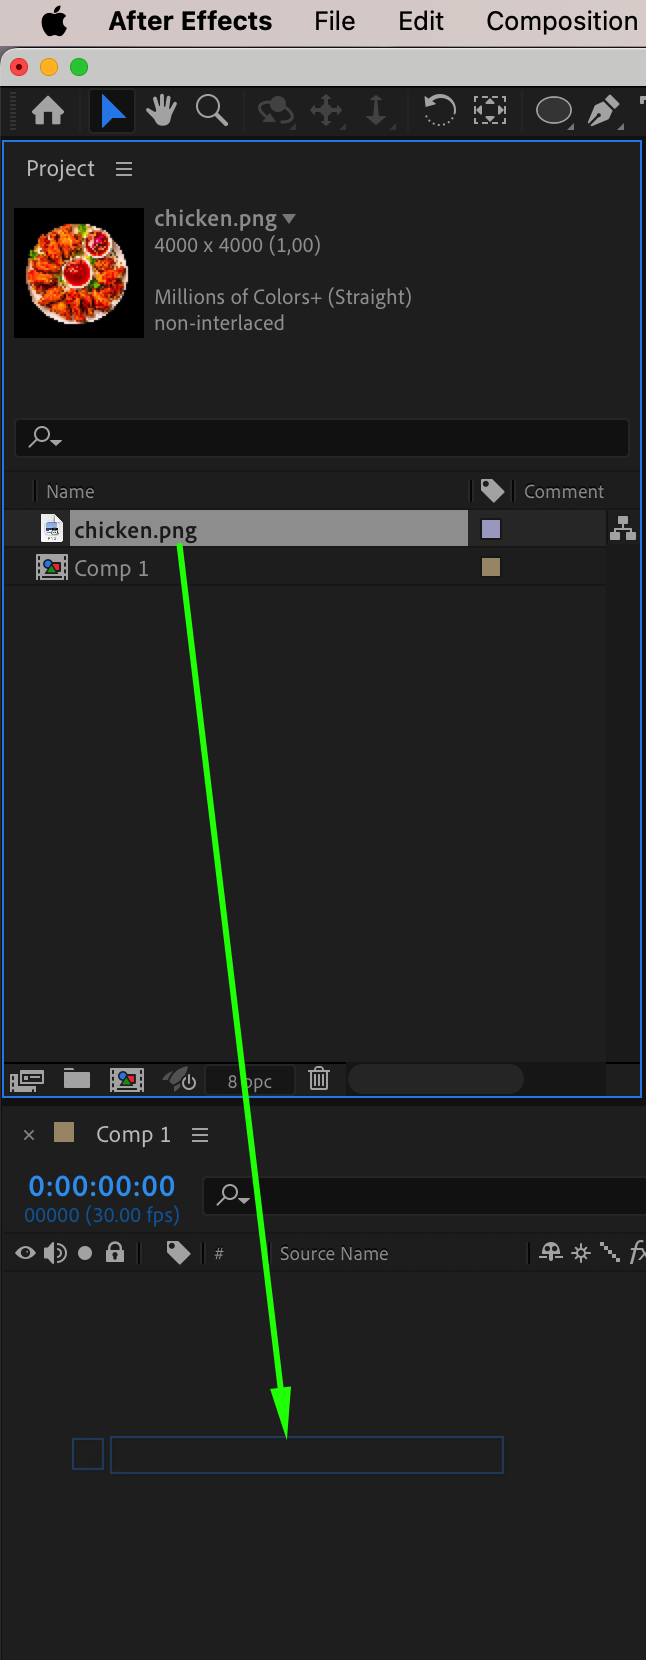Select the Ellipse shape tool
Screen dimensions: 646x1660
click(554, 110)
